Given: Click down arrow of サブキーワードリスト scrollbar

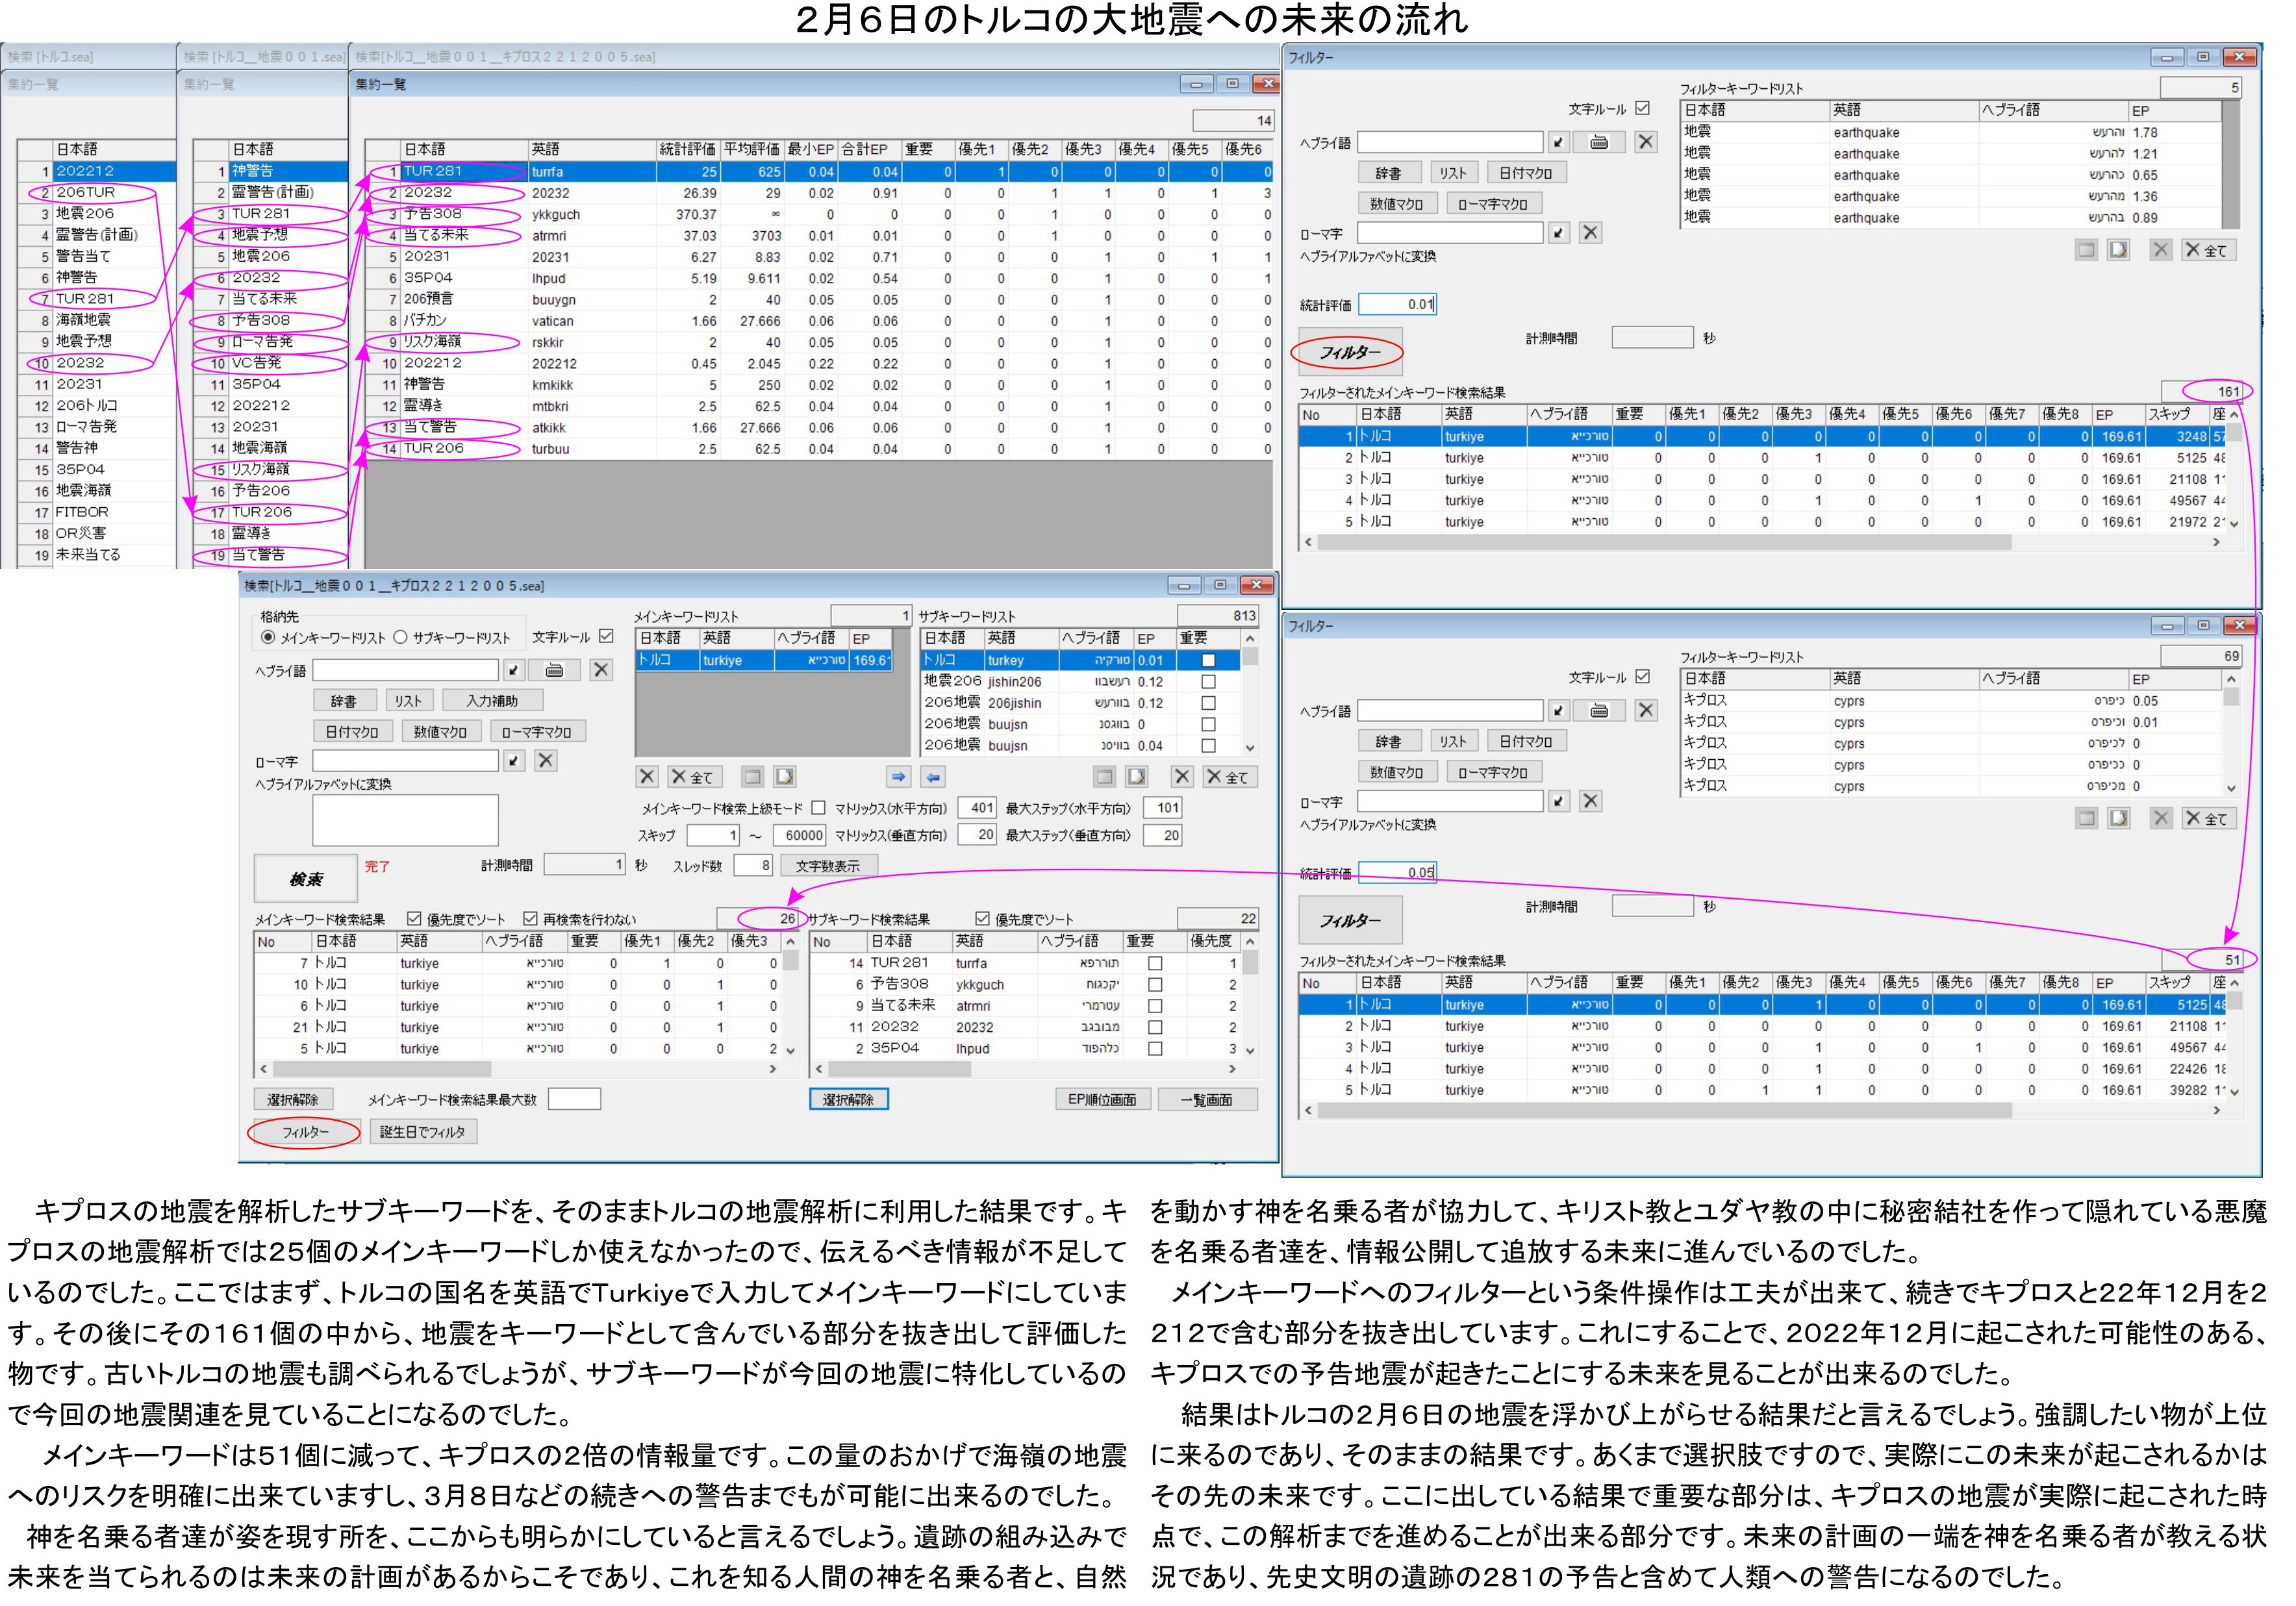Looking at the screenshot, I should point(1250,747).
